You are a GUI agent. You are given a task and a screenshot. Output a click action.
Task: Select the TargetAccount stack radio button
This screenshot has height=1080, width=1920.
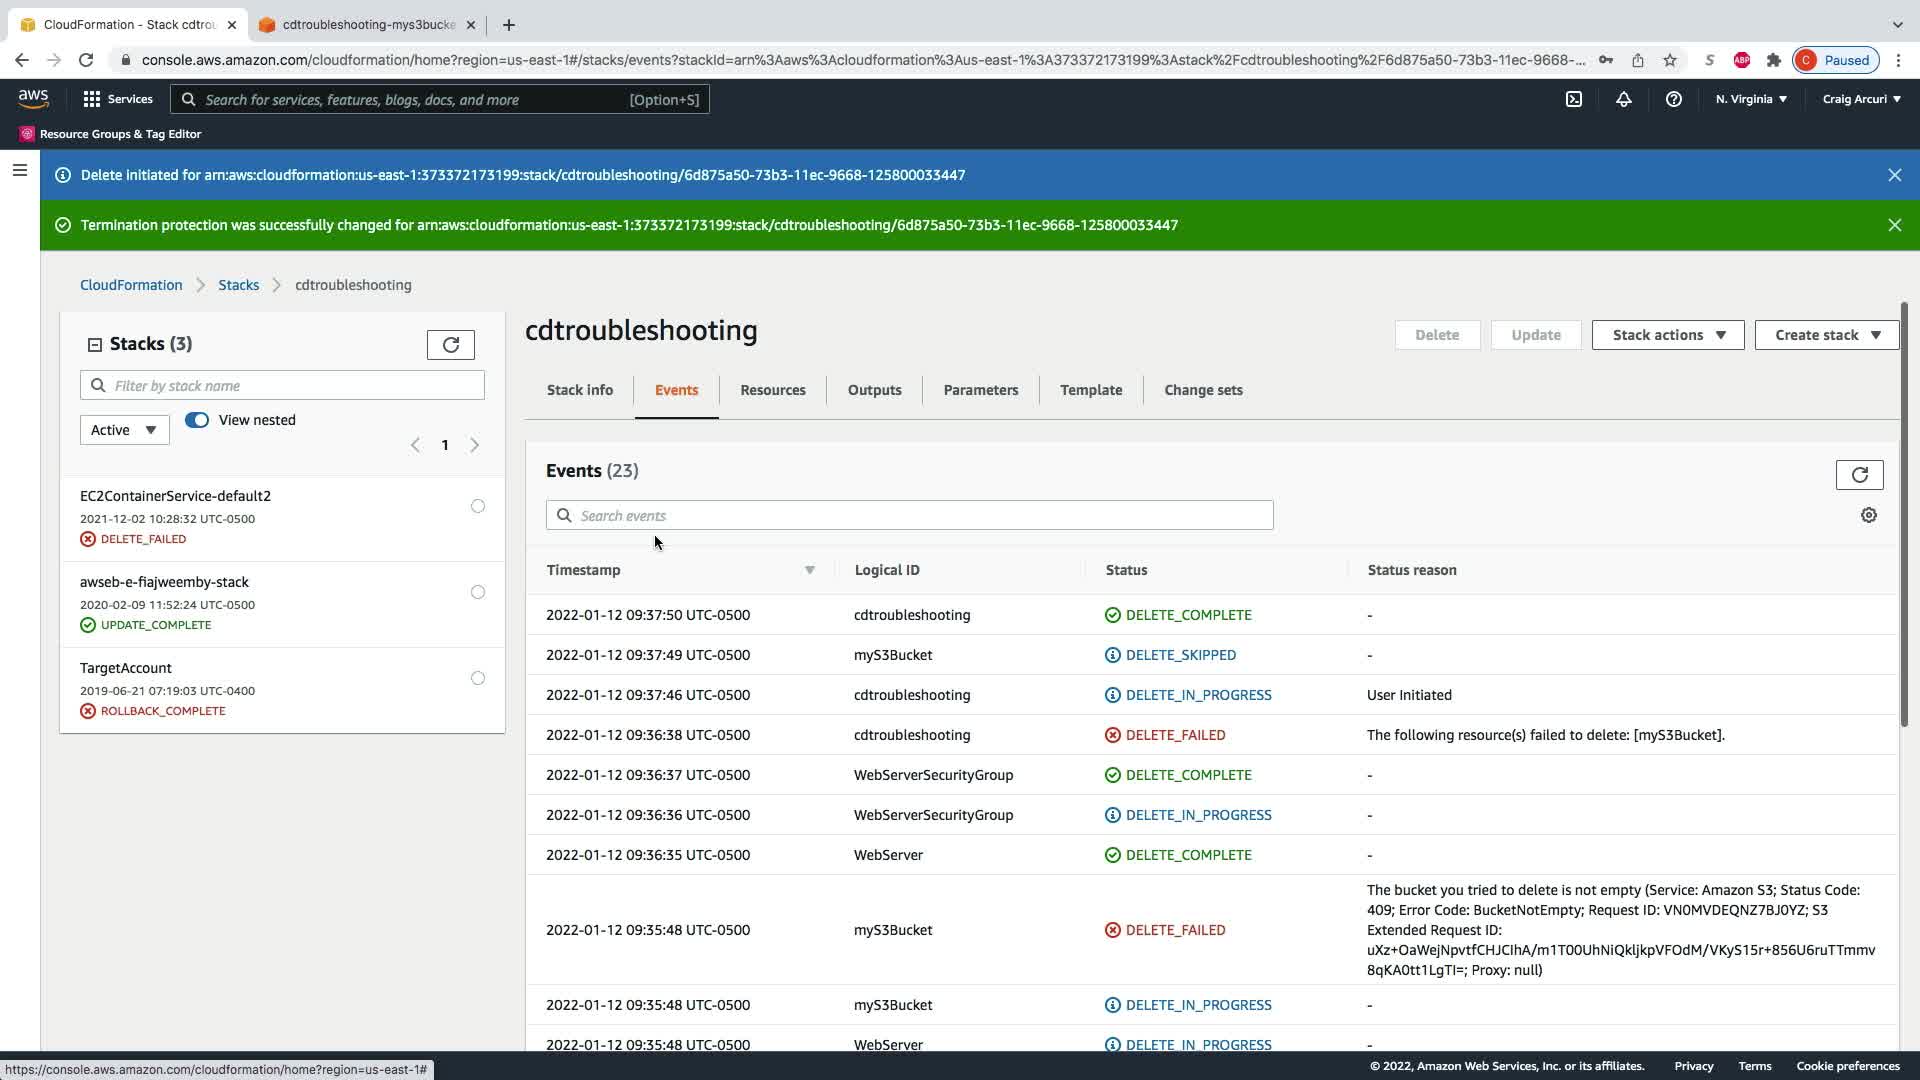[478, 678]
